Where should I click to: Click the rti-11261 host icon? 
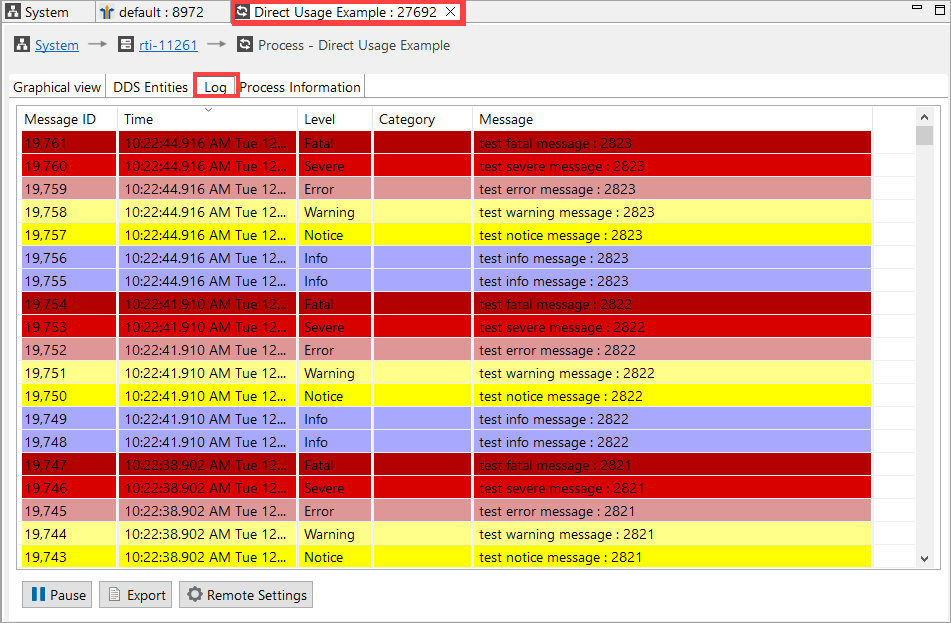click(126, 44)
